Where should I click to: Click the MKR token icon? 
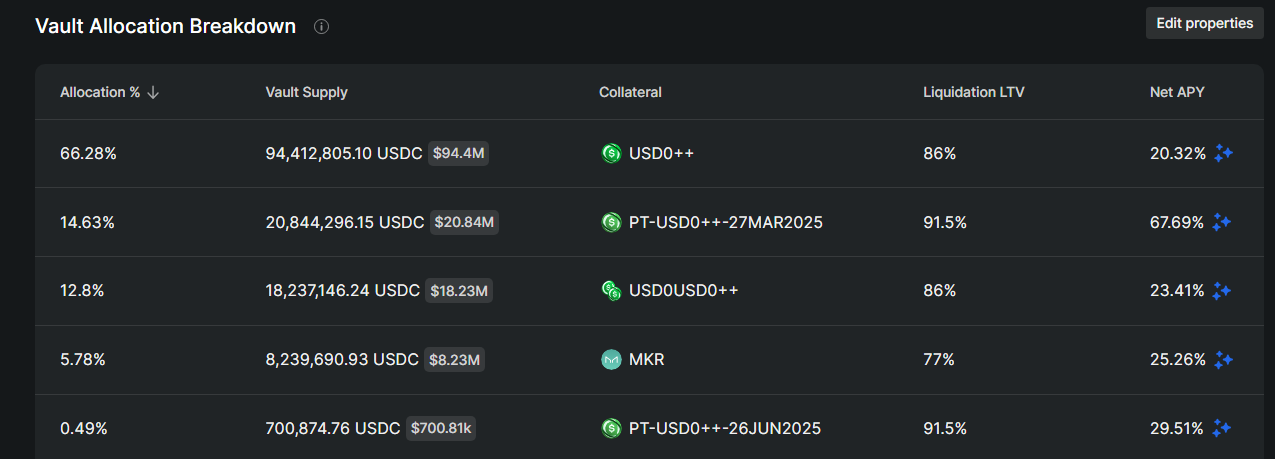[x=611, y=359]
